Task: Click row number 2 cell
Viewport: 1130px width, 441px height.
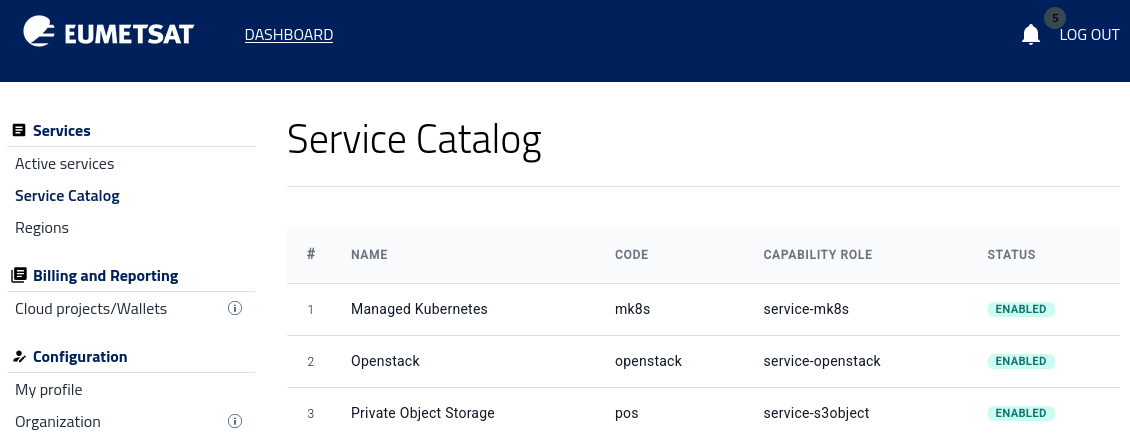Action: click(x=311, y=362)
